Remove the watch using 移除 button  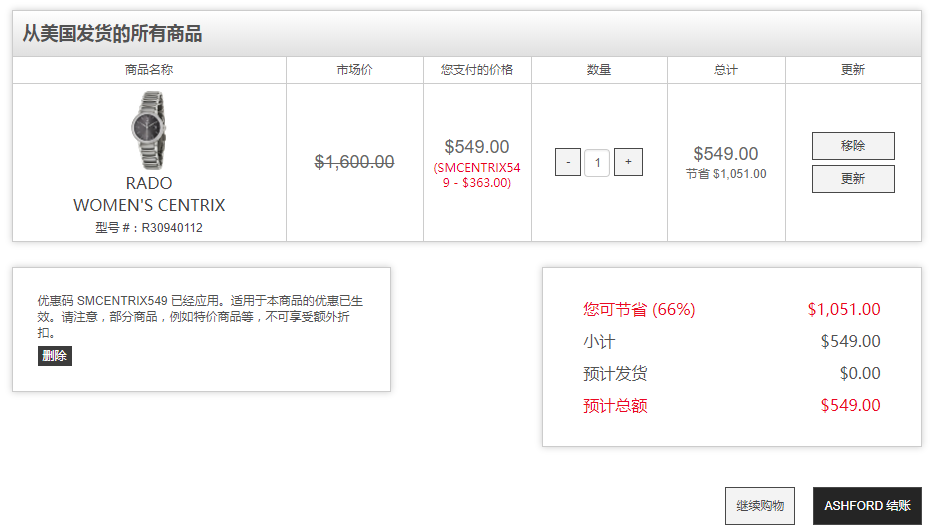click(x=853, y=145)
